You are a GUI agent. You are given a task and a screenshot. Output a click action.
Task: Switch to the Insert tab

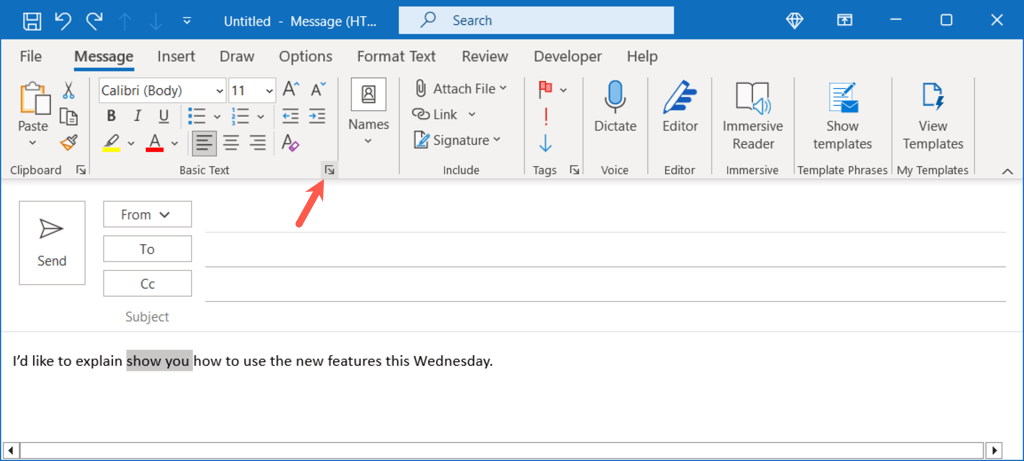(176, 57)
